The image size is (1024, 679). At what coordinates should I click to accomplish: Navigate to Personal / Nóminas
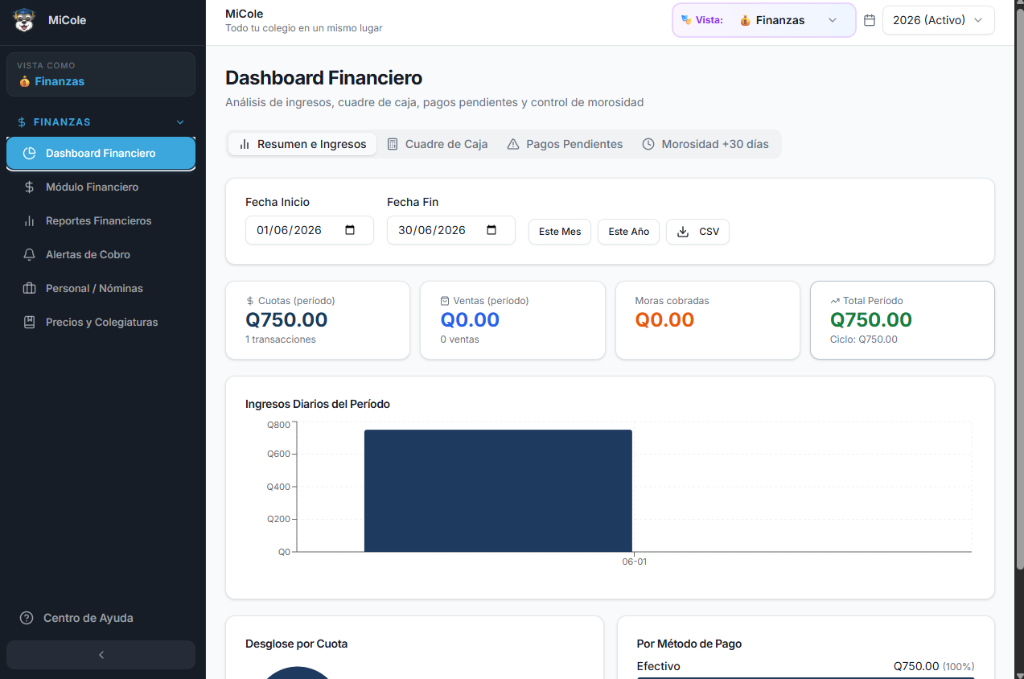[101, 289]
